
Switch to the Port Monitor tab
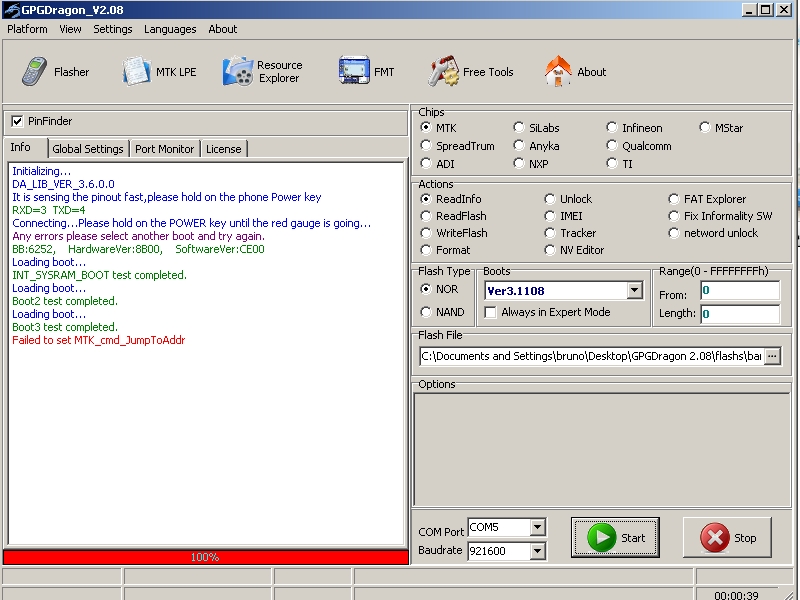click(164, 149)
